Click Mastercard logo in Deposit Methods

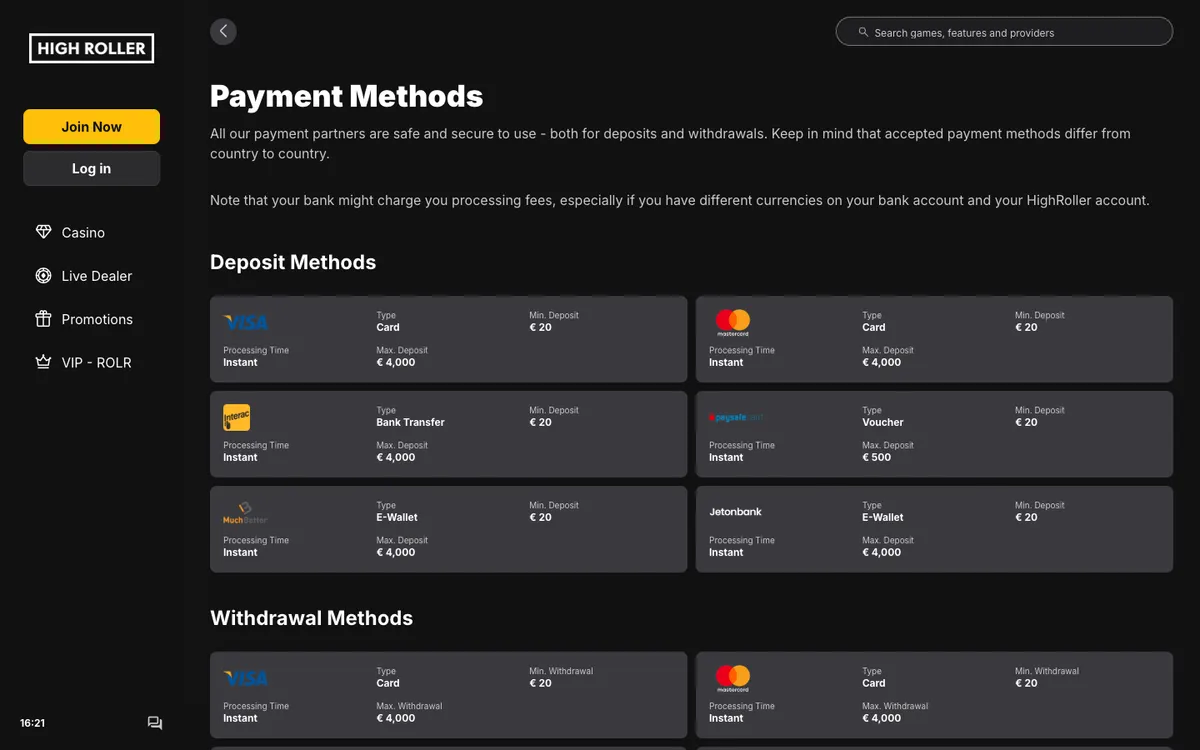tap(733, 322)
